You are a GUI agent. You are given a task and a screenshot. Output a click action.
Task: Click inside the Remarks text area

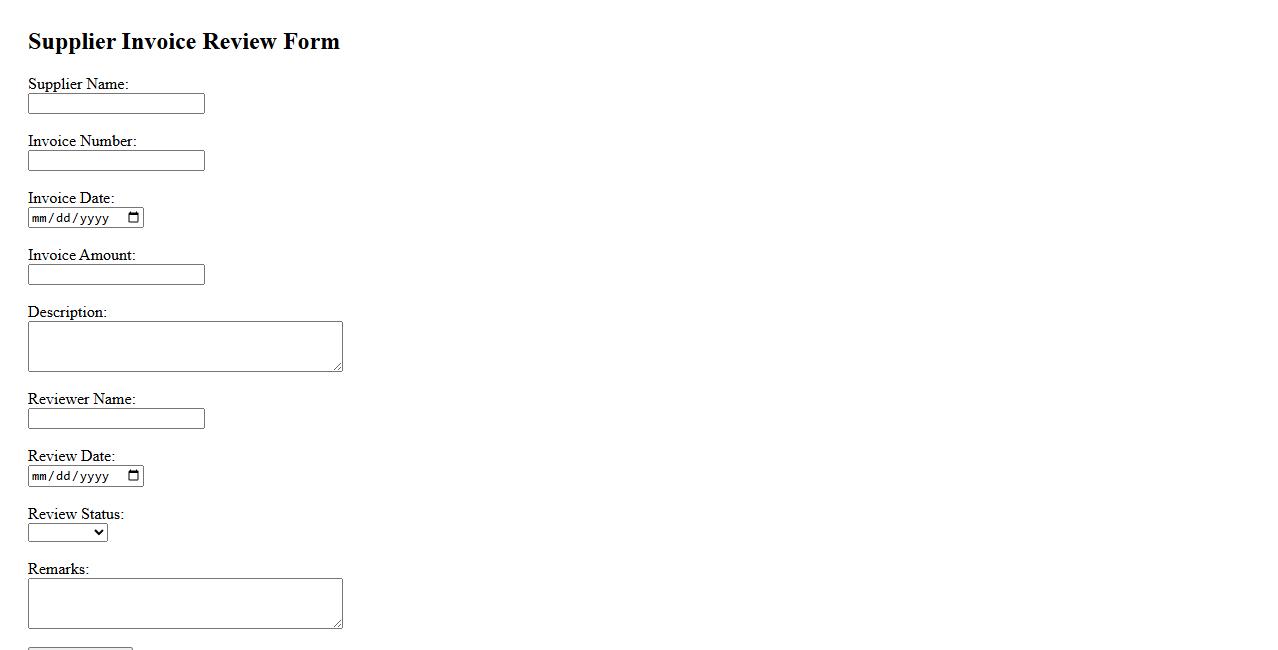(185, 603)
